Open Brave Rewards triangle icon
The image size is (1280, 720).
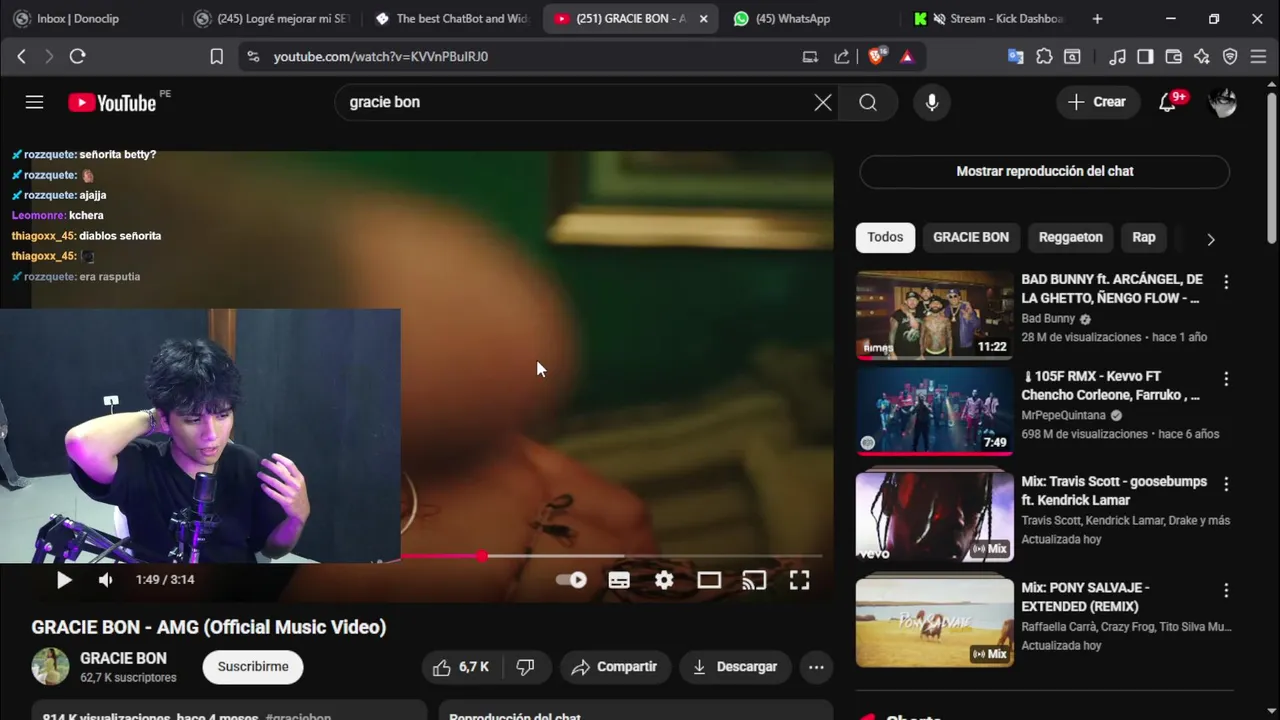click(x=907, y=57)
